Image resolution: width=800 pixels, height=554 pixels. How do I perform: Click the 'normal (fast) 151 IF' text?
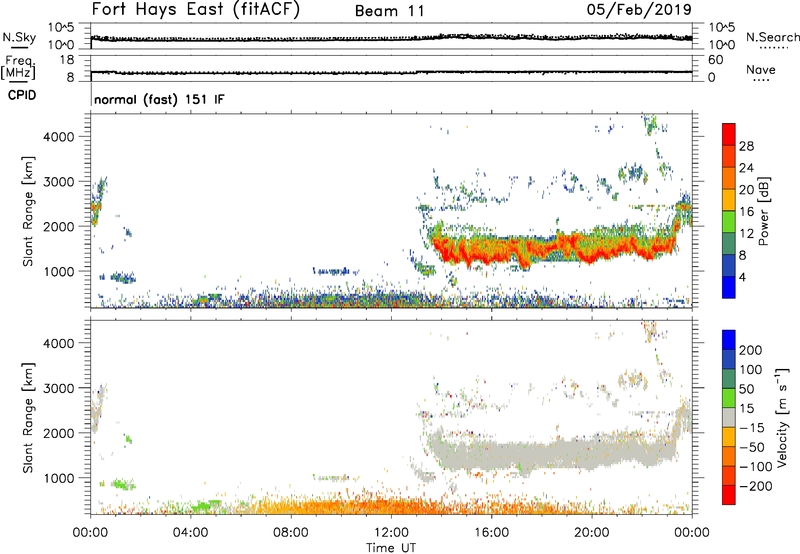coord(159,99)
